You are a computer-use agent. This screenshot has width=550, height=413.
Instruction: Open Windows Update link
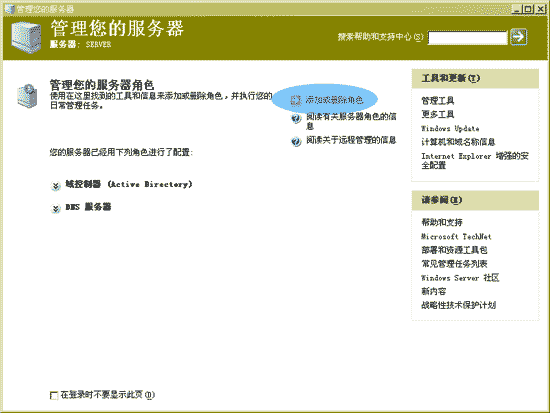click(x=450, y=128)
